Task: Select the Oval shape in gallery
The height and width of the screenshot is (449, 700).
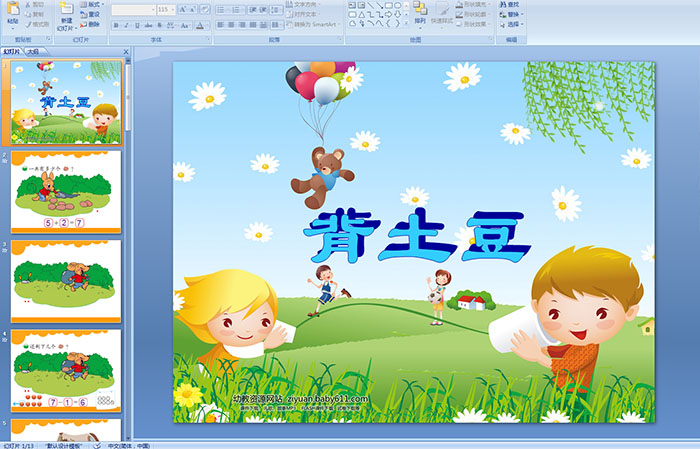Action: pos(398,5)
